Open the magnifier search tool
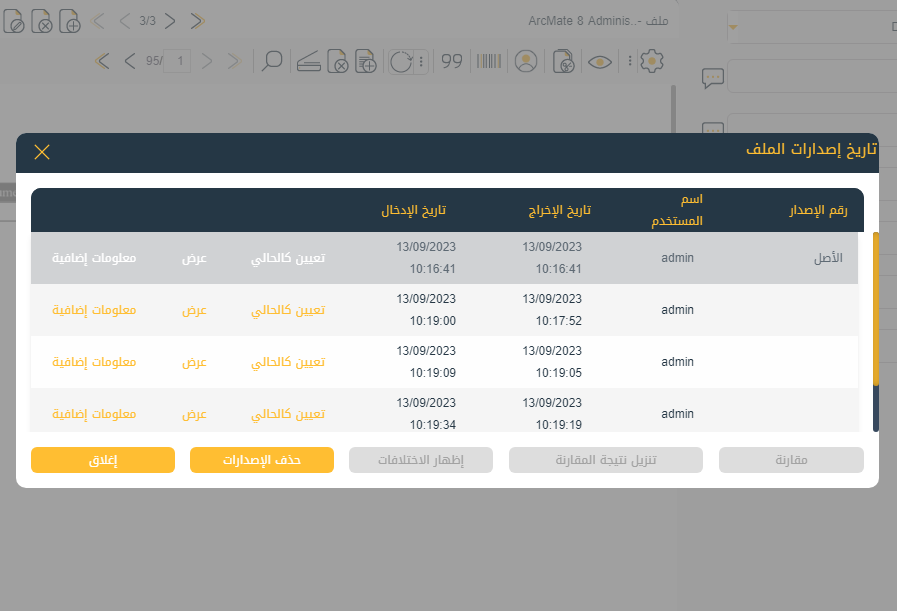This screenshot has width=897, height=611. point(271,62)
